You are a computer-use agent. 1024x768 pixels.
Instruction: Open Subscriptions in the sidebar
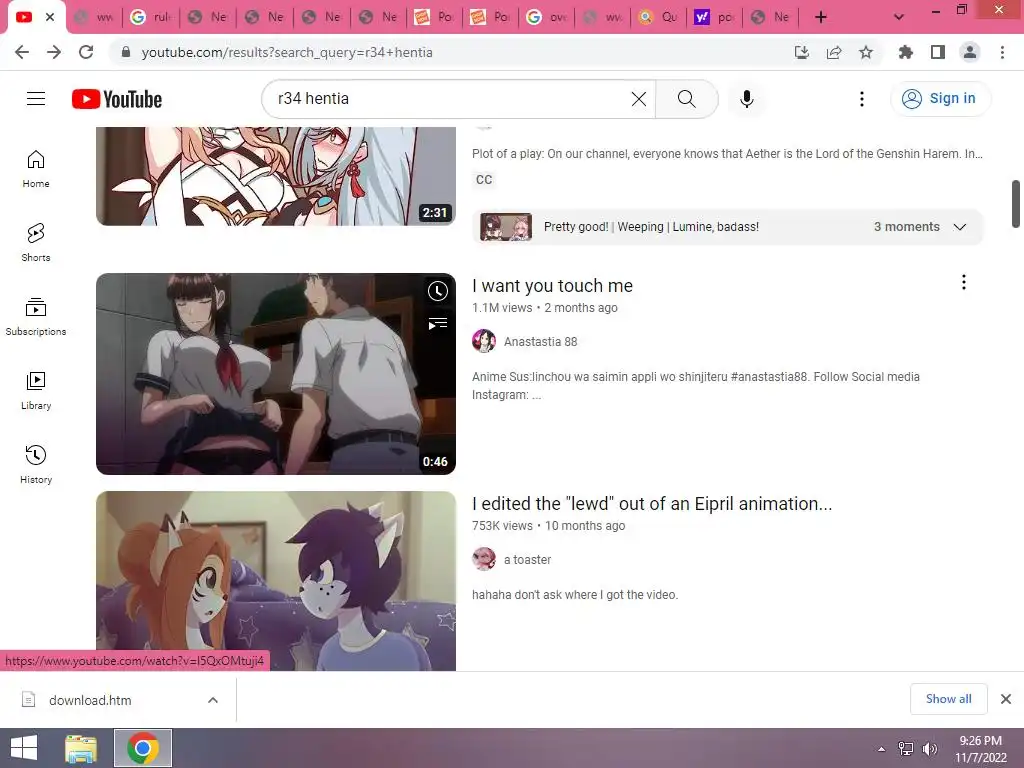tap(36, 316)
